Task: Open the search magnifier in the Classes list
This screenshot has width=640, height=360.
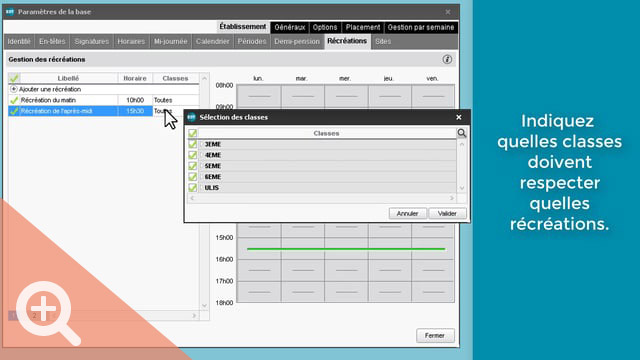Action: coord(462,133)
